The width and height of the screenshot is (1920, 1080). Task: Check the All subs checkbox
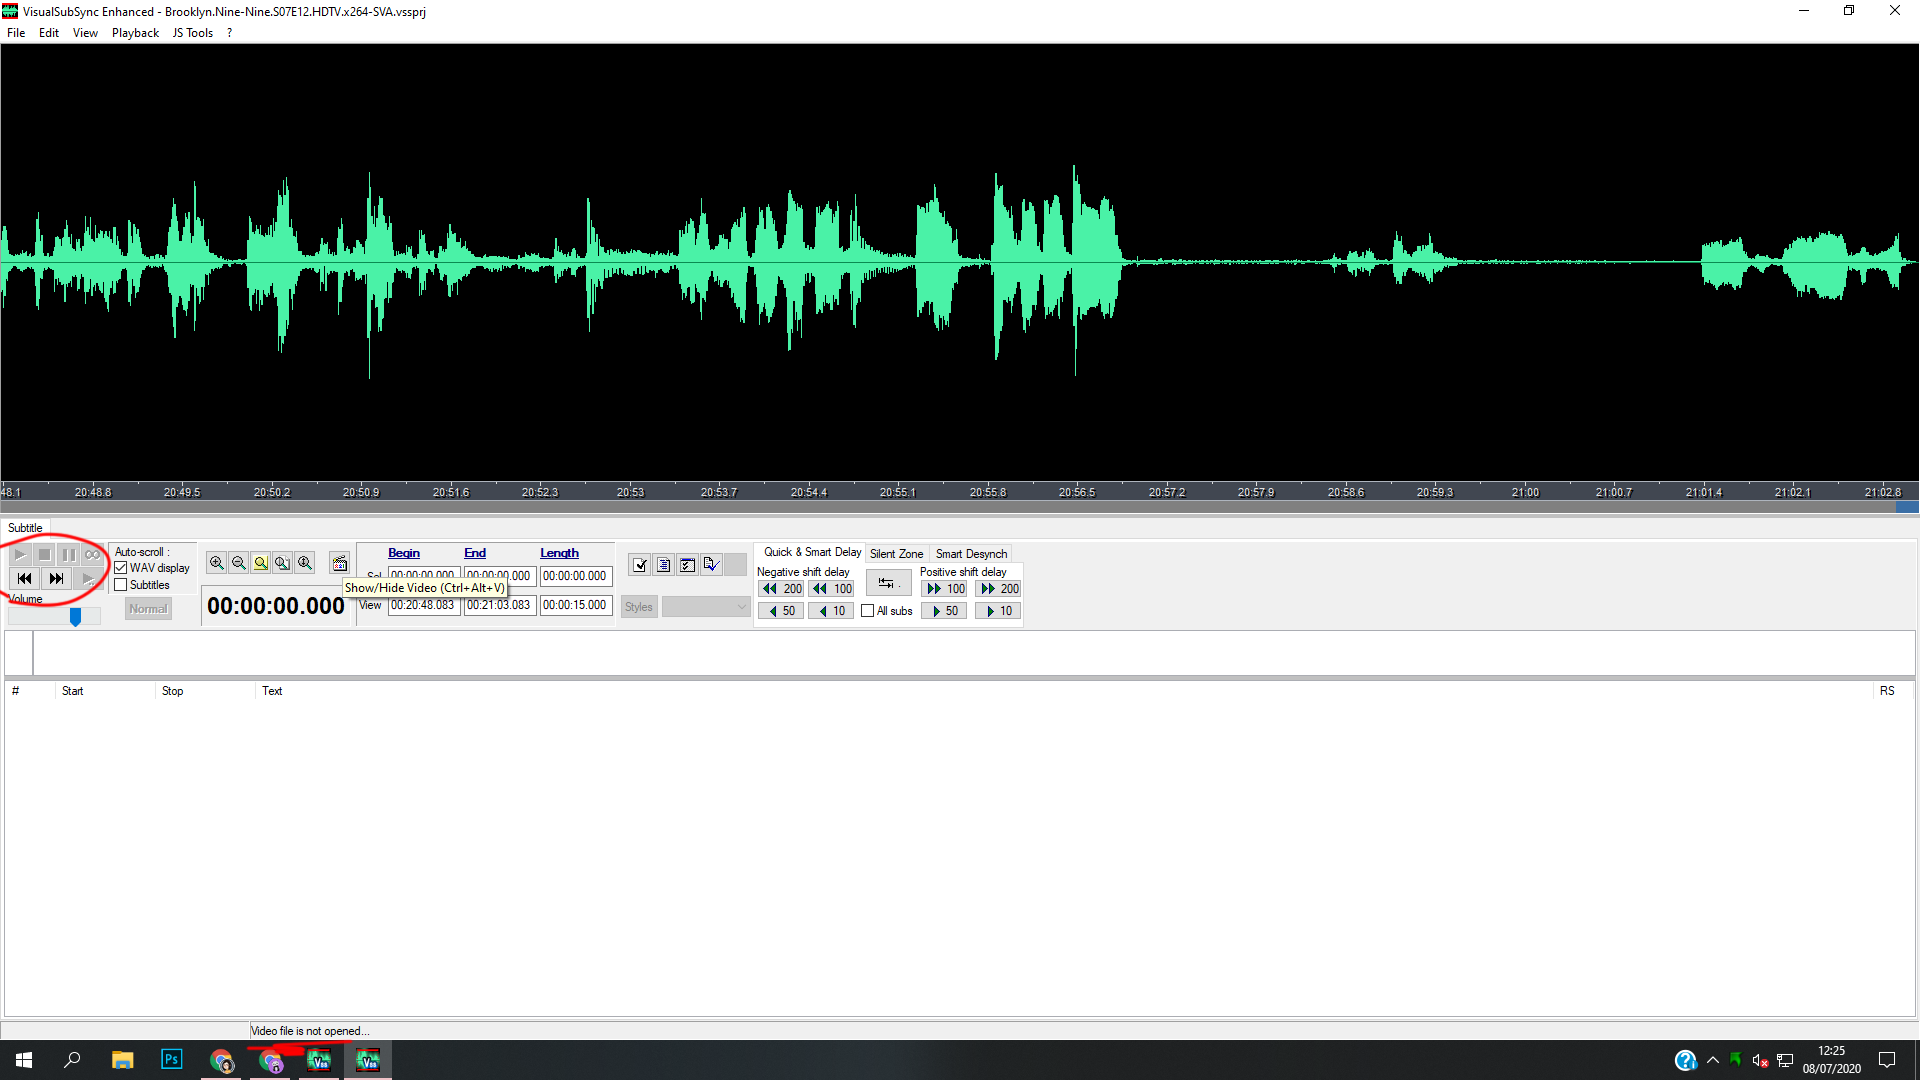click(868, 611)
